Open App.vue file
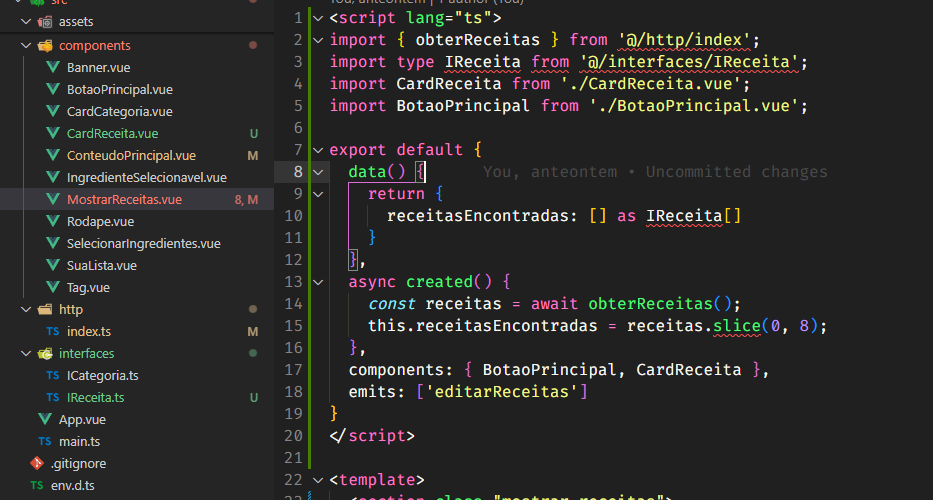Screen dimensions: 933x500 [82, 420]
